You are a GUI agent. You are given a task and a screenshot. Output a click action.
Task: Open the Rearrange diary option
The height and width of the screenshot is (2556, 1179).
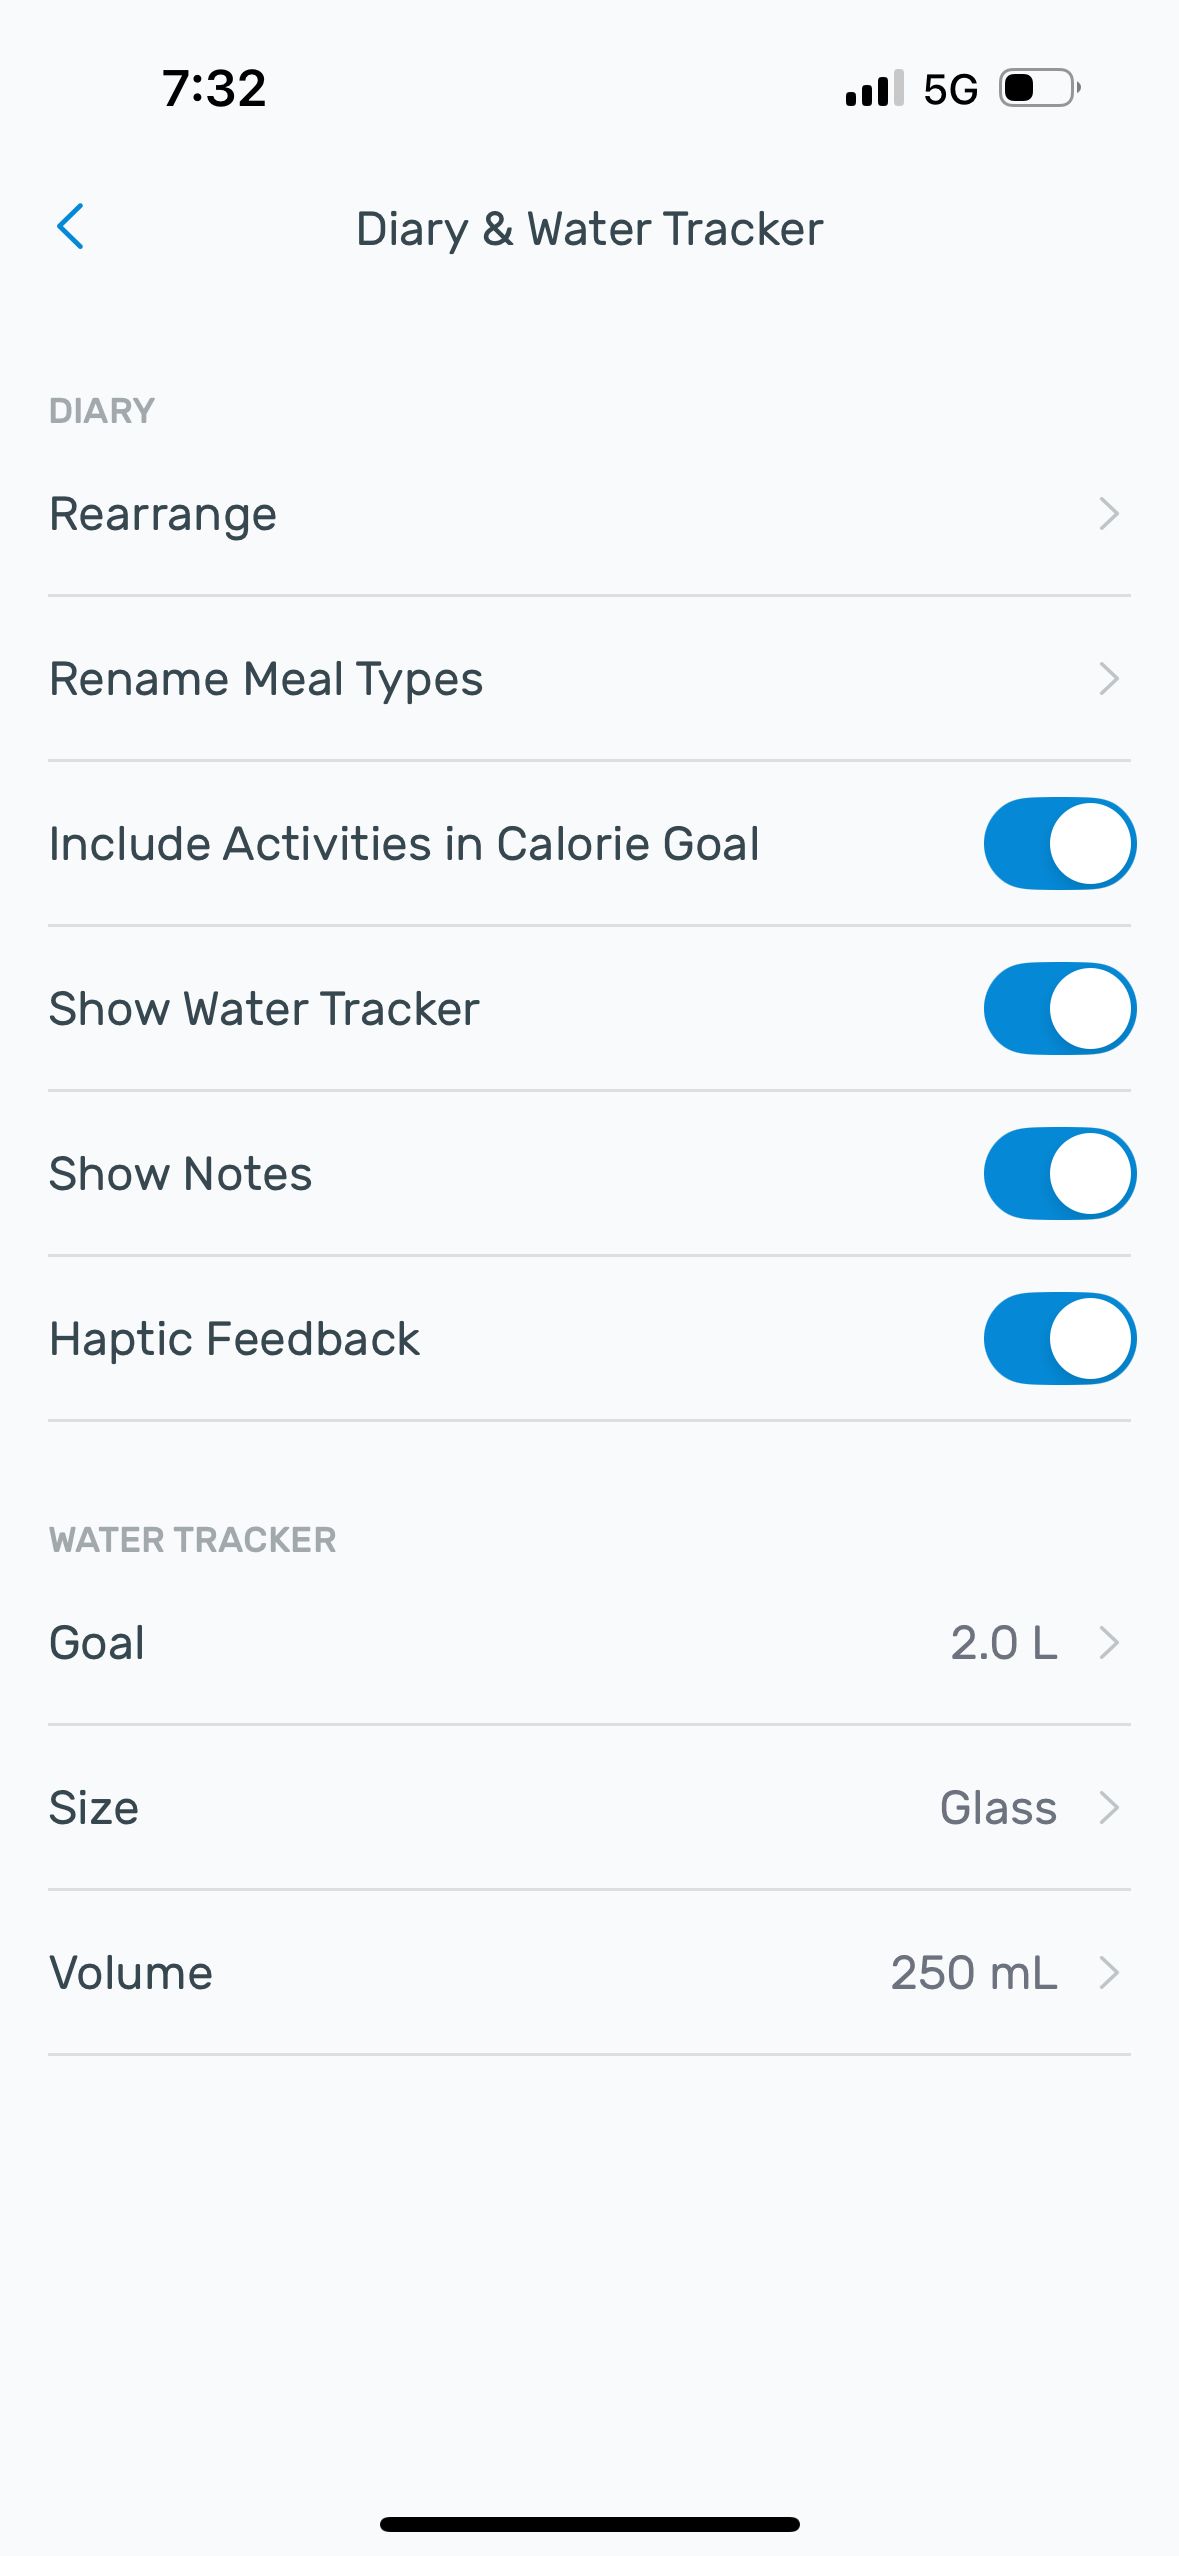[163, 514]
